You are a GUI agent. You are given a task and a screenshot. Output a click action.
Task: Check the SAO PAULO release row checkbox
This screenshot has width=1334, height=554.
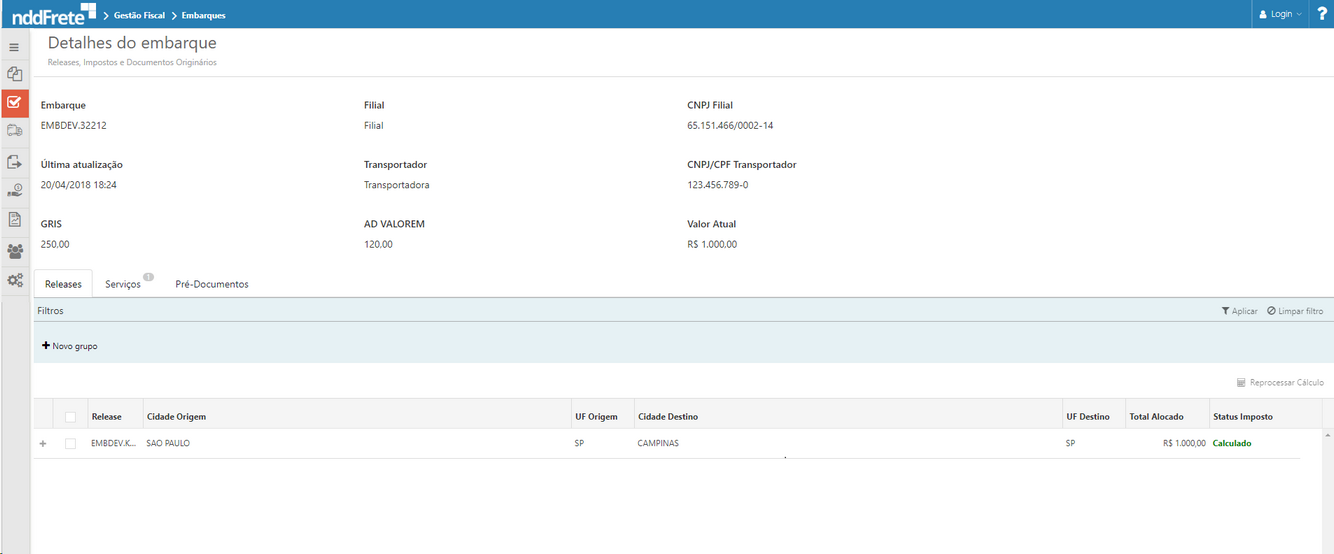point(70,443)
